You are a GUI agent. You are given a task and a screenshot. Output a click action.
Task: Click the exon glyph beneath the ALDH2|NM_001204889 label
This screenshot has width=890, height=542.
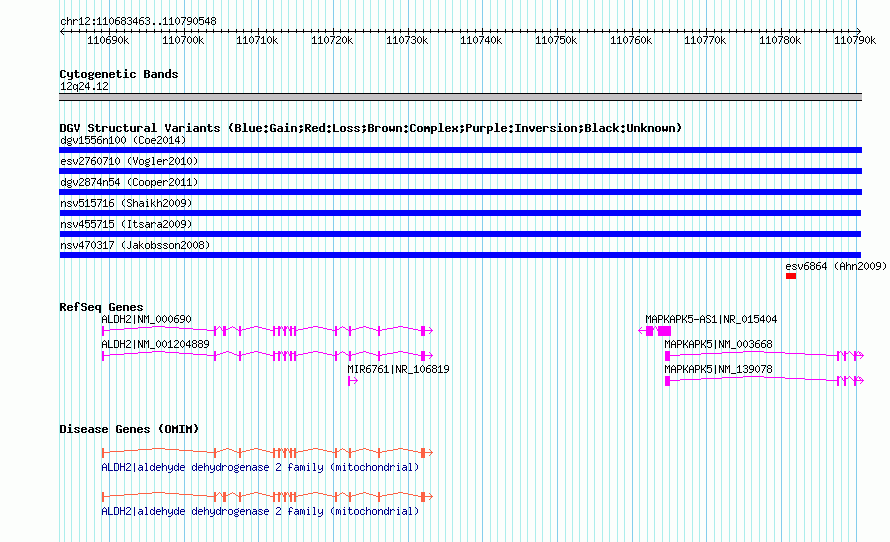tap(267, 355)
